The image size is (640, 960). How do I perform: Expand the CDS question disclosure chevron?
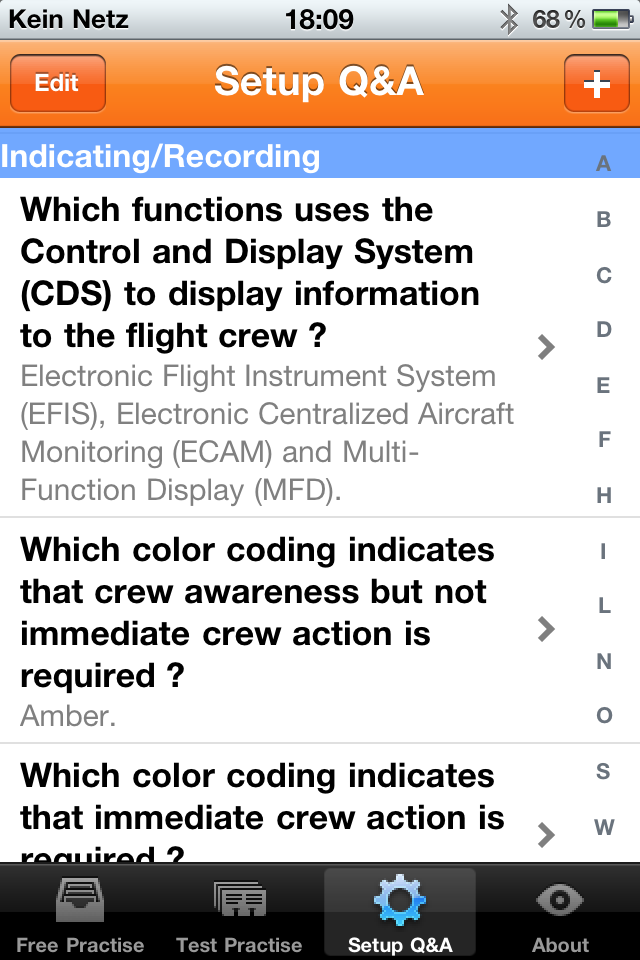[x=546, y=347]
